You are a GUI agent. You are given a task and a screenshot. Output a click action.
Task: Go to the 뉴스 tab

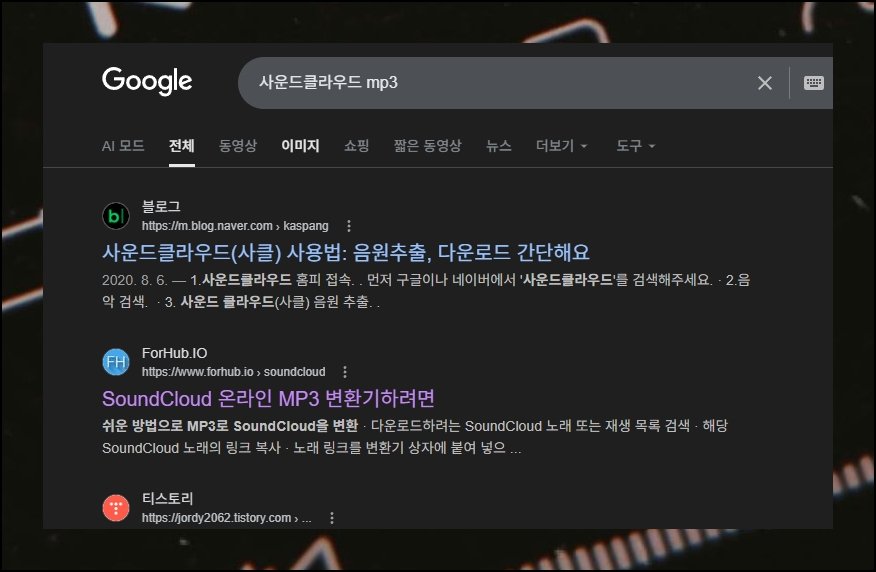[x=498, y=146]
